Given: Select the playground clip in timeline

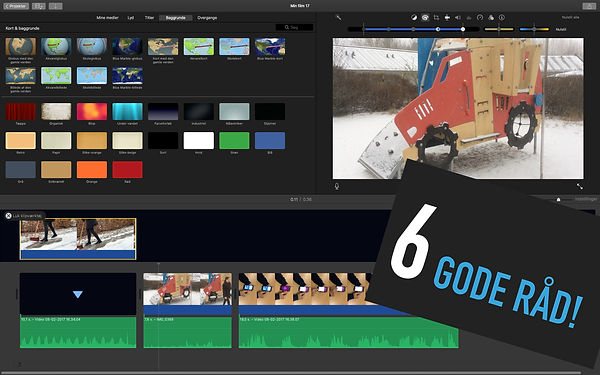Looking at the screenshot, I should coord(188,293).
